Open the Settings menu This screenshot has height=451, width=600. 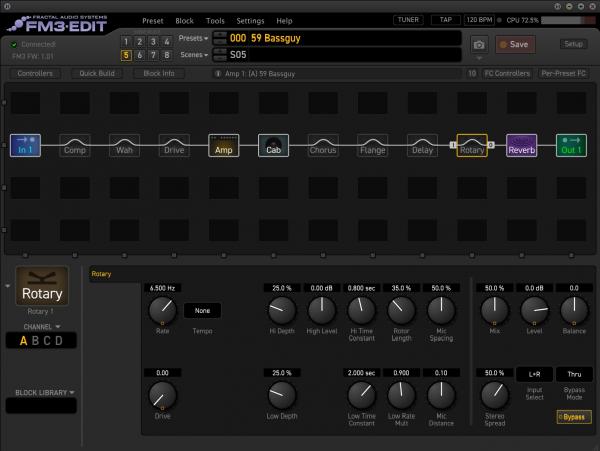pos(250,21)
